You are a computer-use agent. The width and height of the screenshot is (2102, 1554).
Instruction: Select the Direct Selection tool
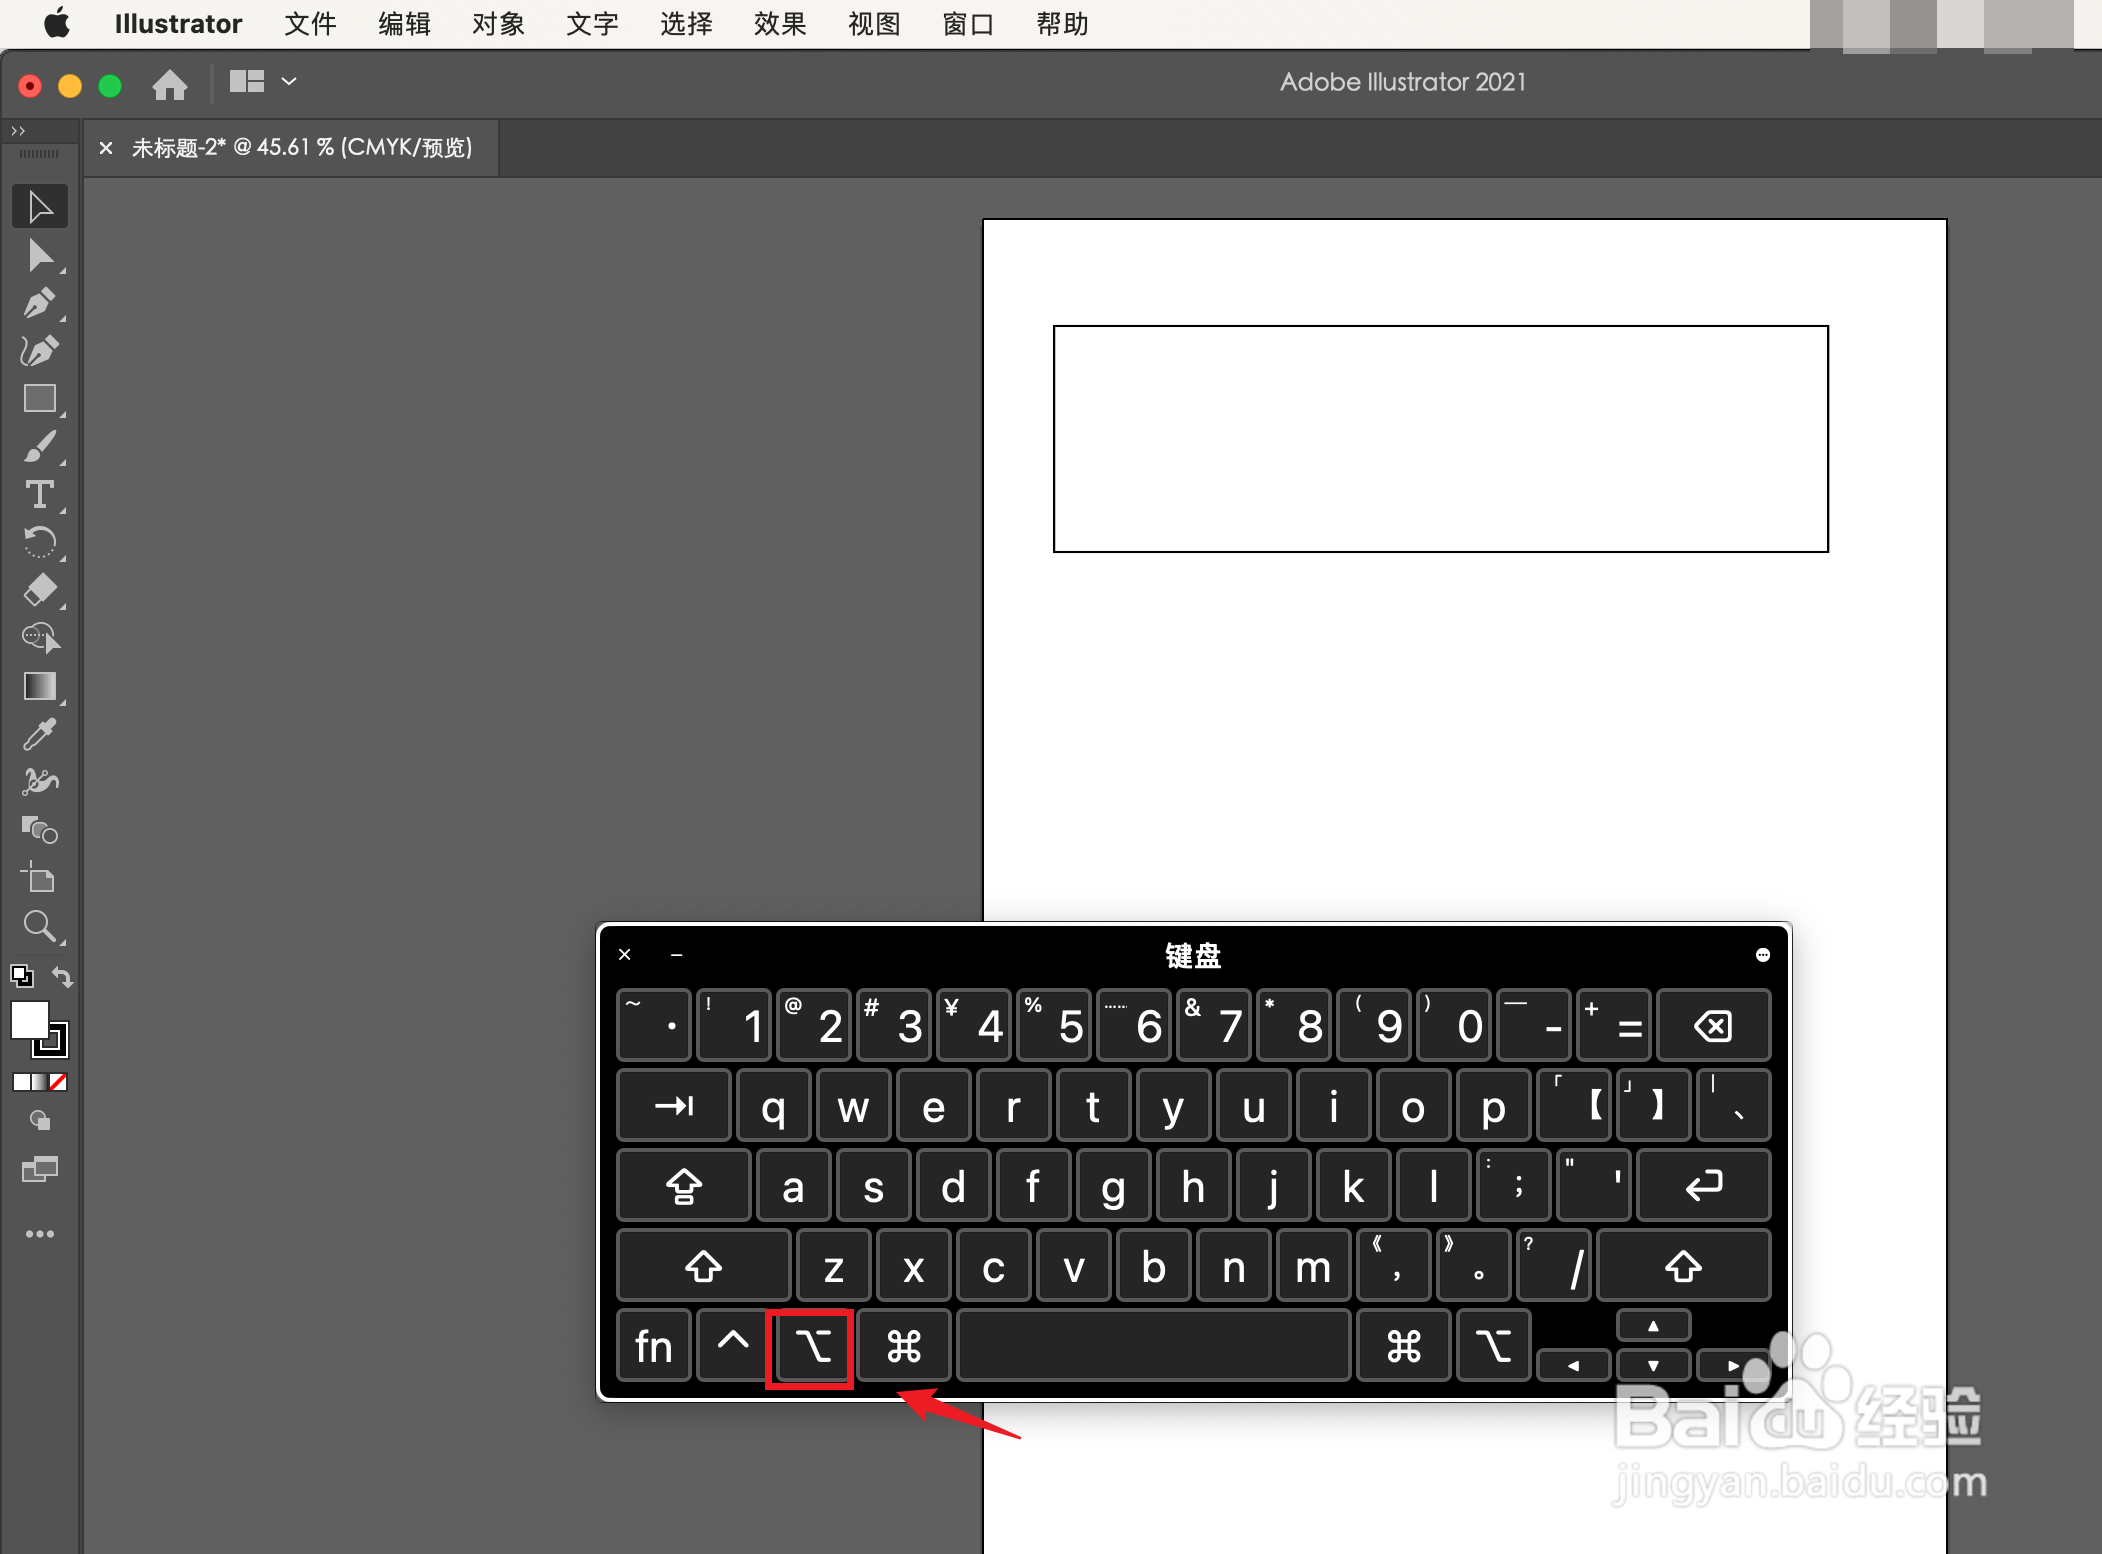[39, 256]
